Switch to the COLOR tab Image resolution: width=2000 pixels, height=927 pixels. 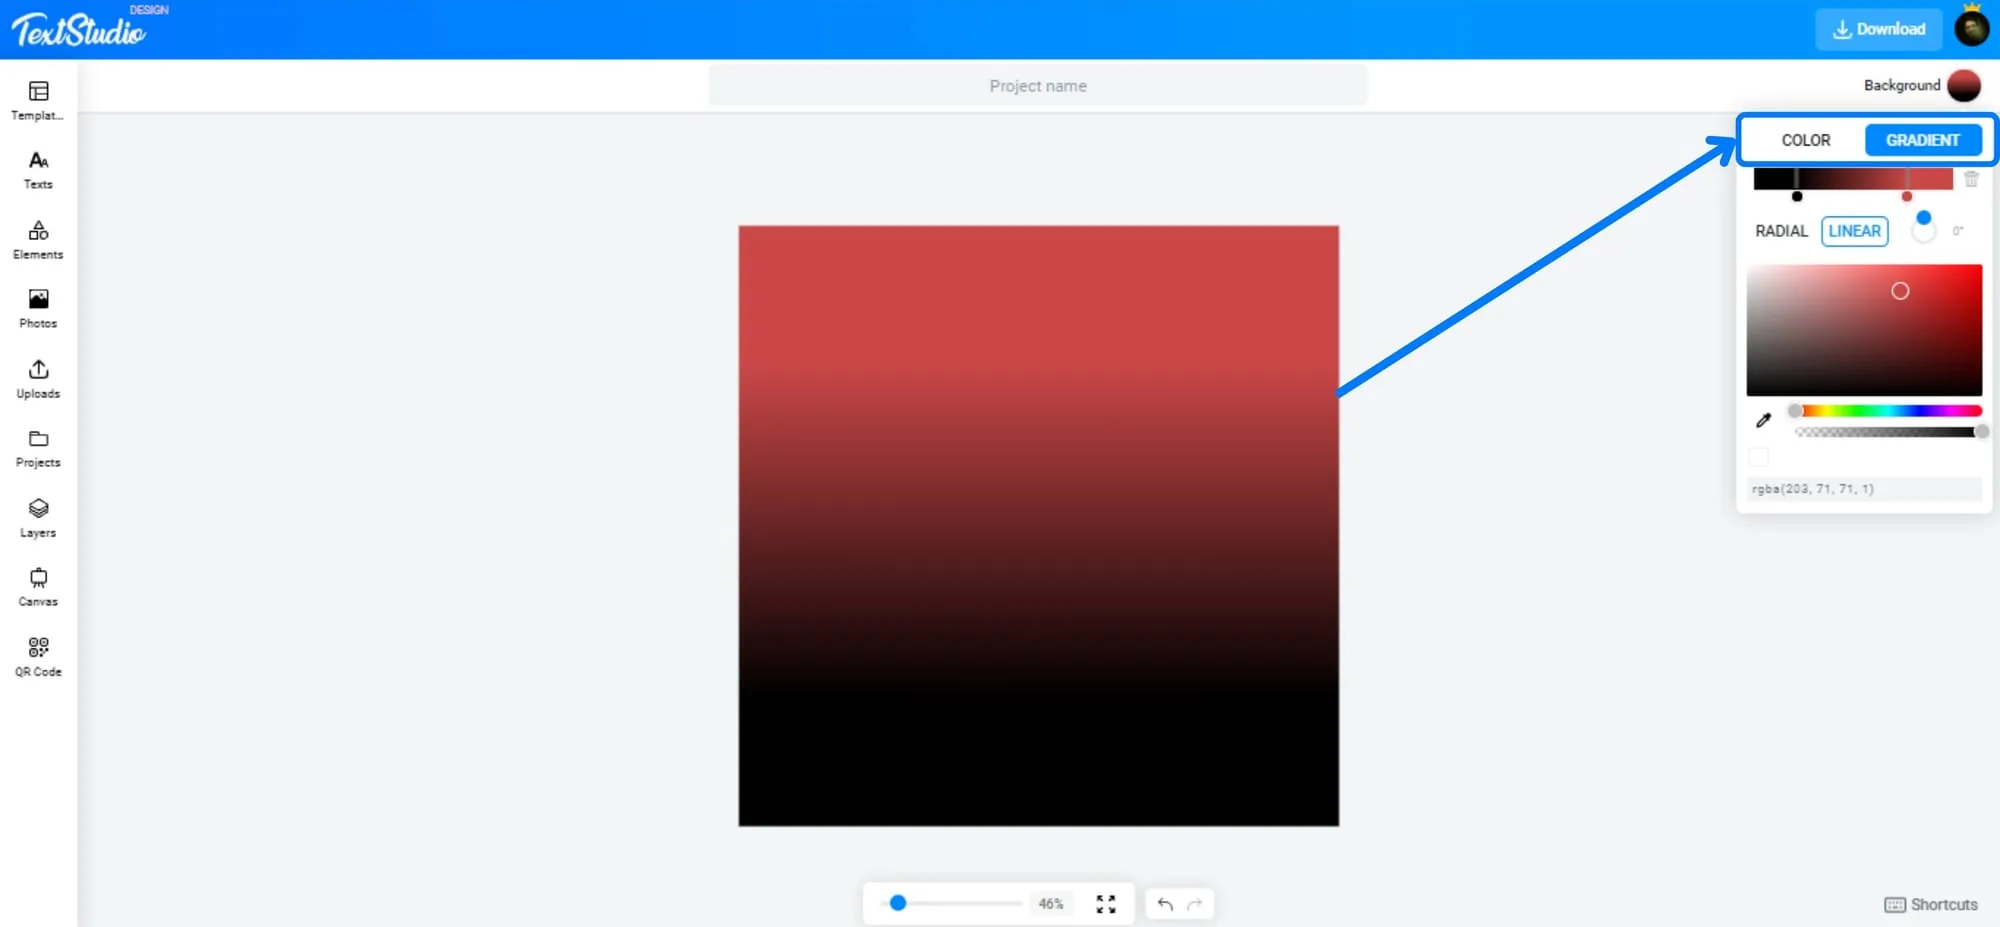coord(1805,140)
